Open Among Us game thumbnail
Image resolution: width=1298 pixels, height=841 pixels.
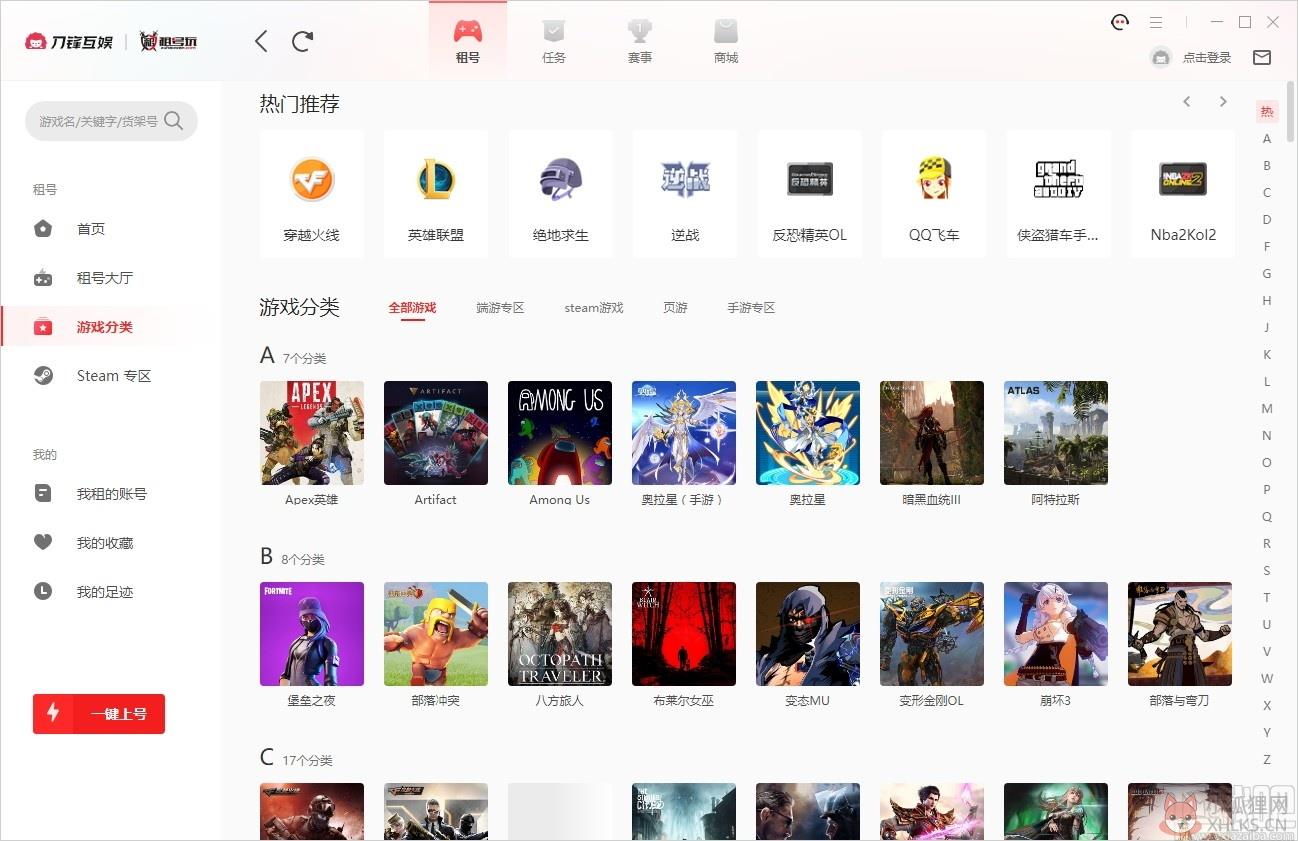(560, 433)
